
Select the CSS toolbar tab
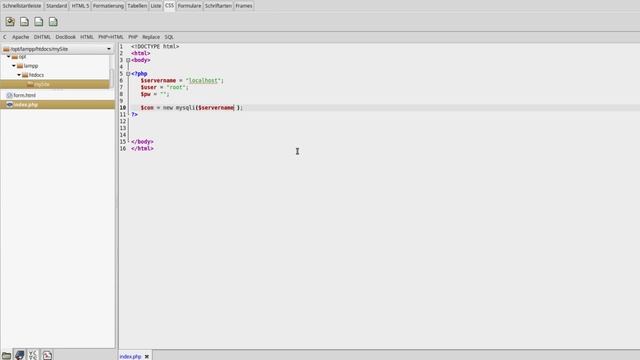tap(169, 5)
